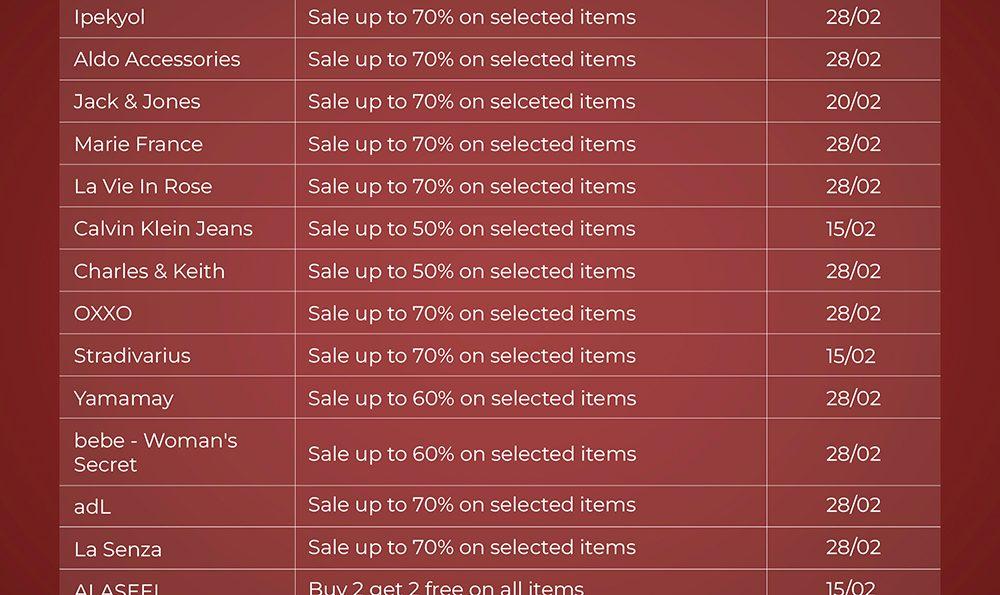Viewport: 1000px width, 595px height.
Task: Click the Buy 2 get 2 free offer
Action: [446, 588]
